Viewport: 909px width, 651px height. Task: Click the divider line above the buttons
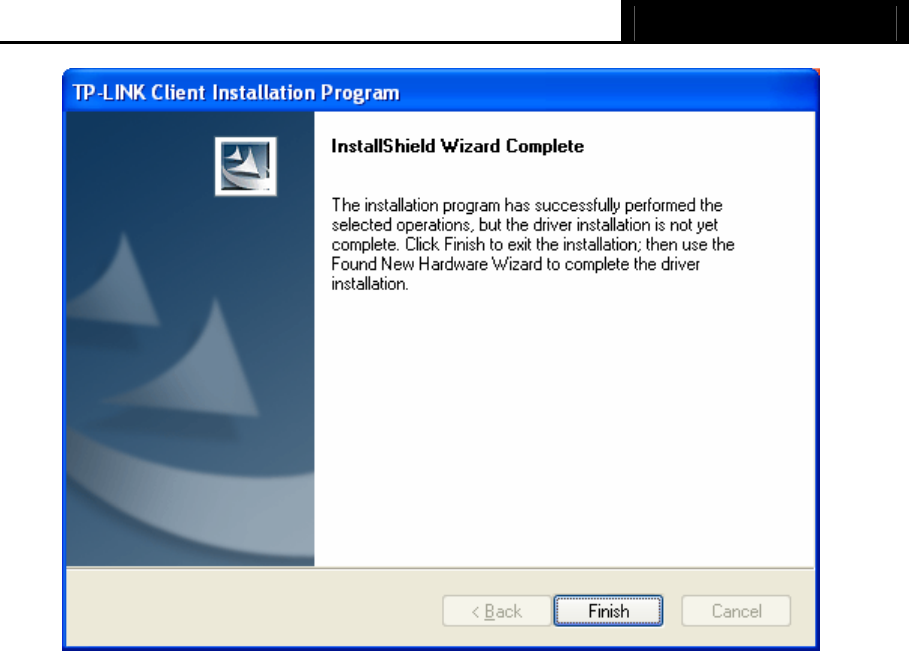[x=441, y=568]
